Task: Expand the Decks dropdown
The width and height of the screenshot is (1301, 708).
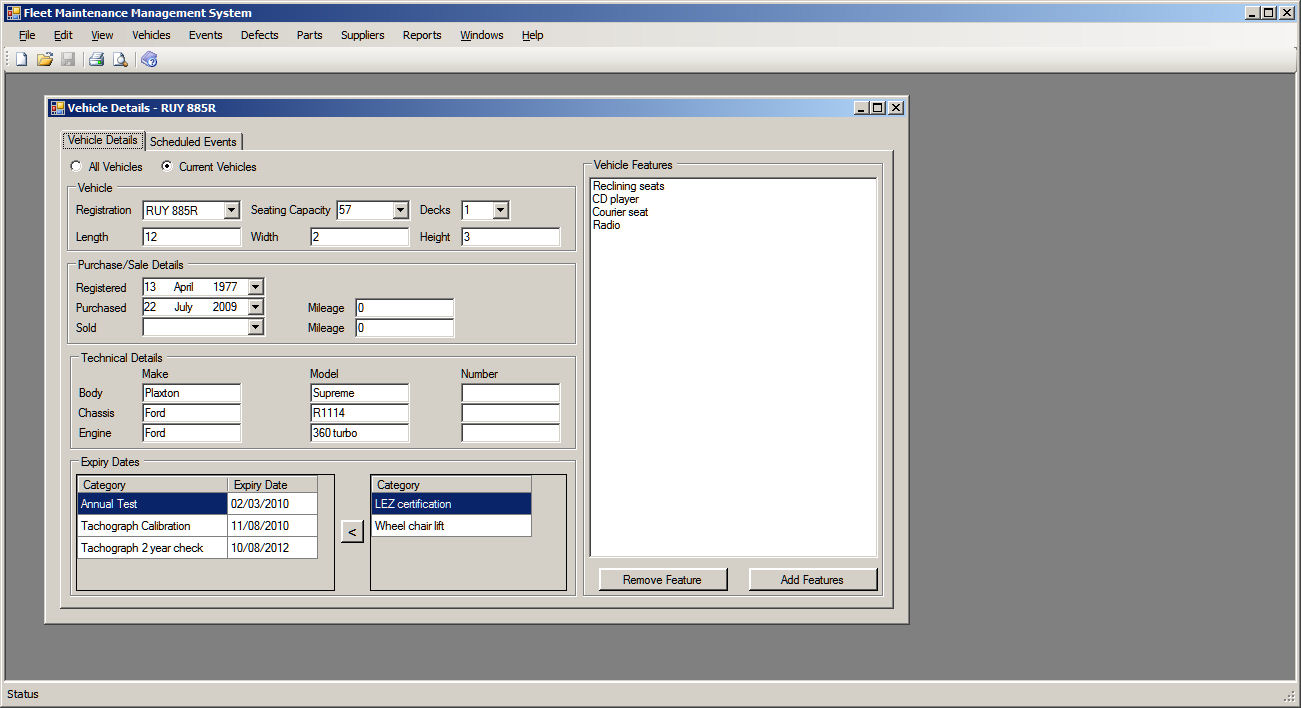Action: (500, 210)
